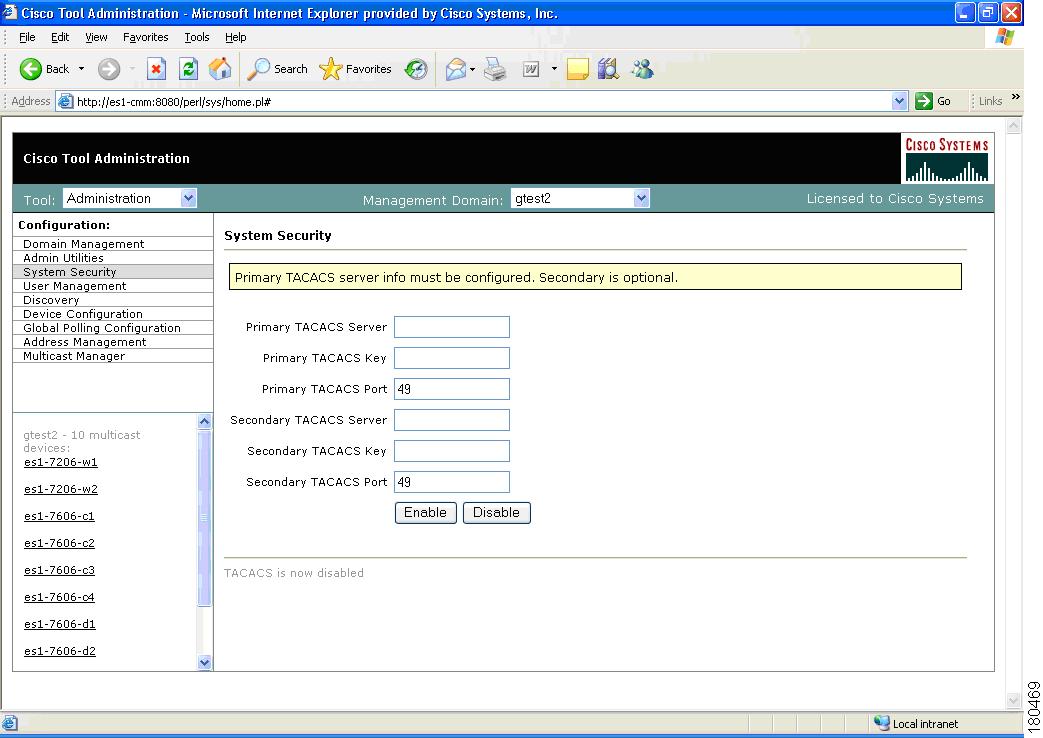Open device es1-7606-c2
The width and height of the screenshot is (1043, 738).
point(59,543)
